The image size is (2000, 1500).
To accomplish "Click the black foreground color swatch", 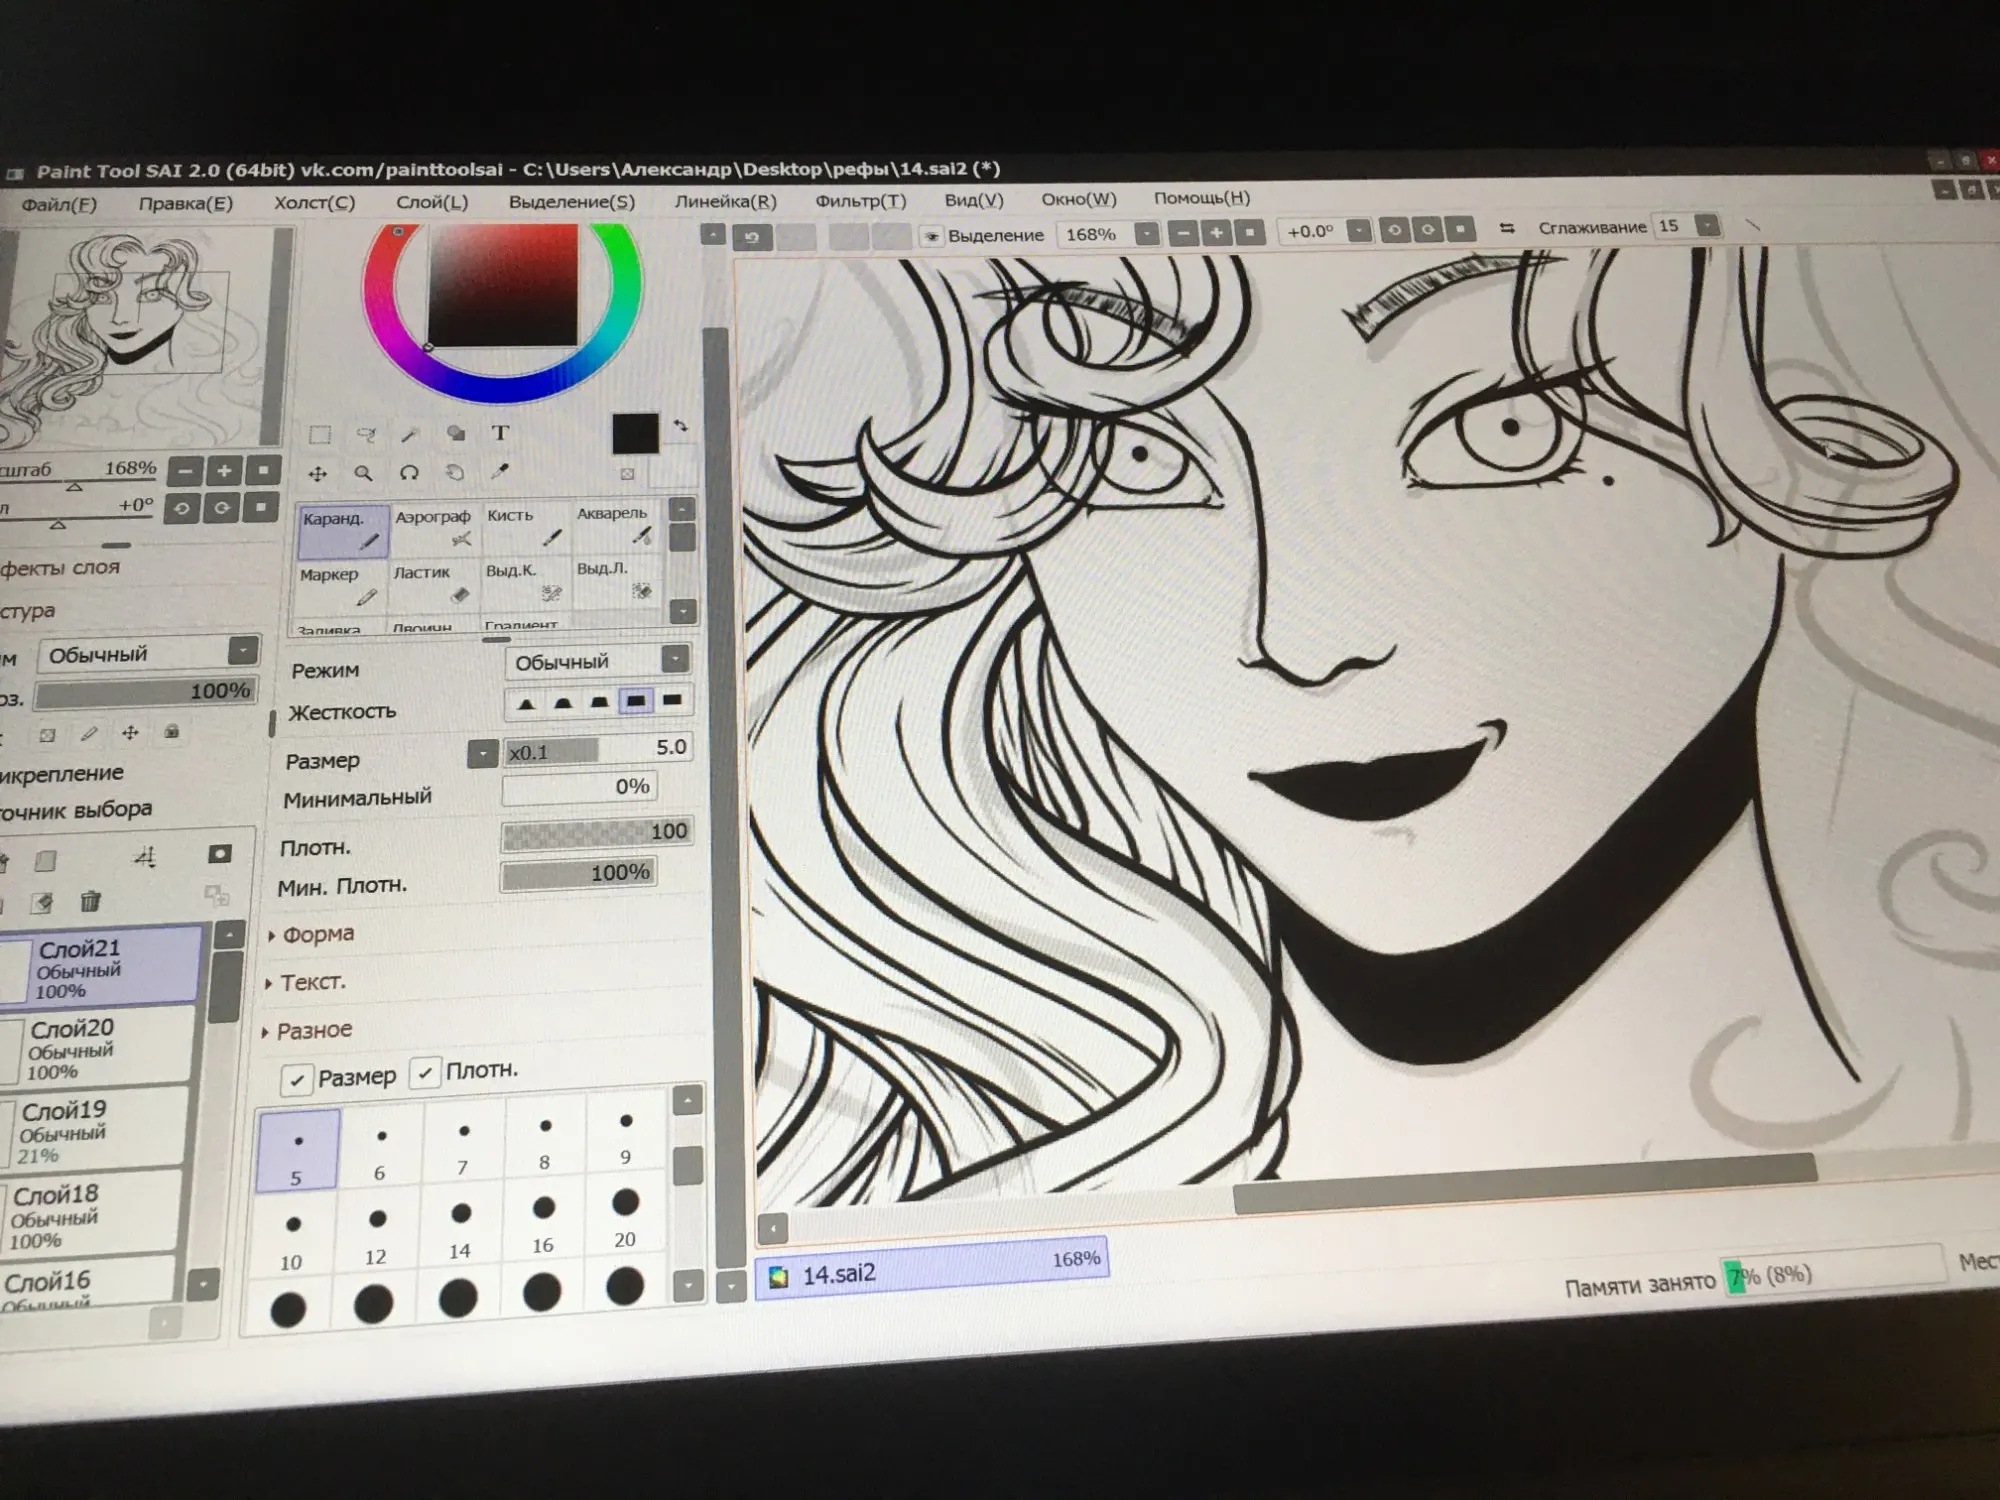I will (635, 434).
